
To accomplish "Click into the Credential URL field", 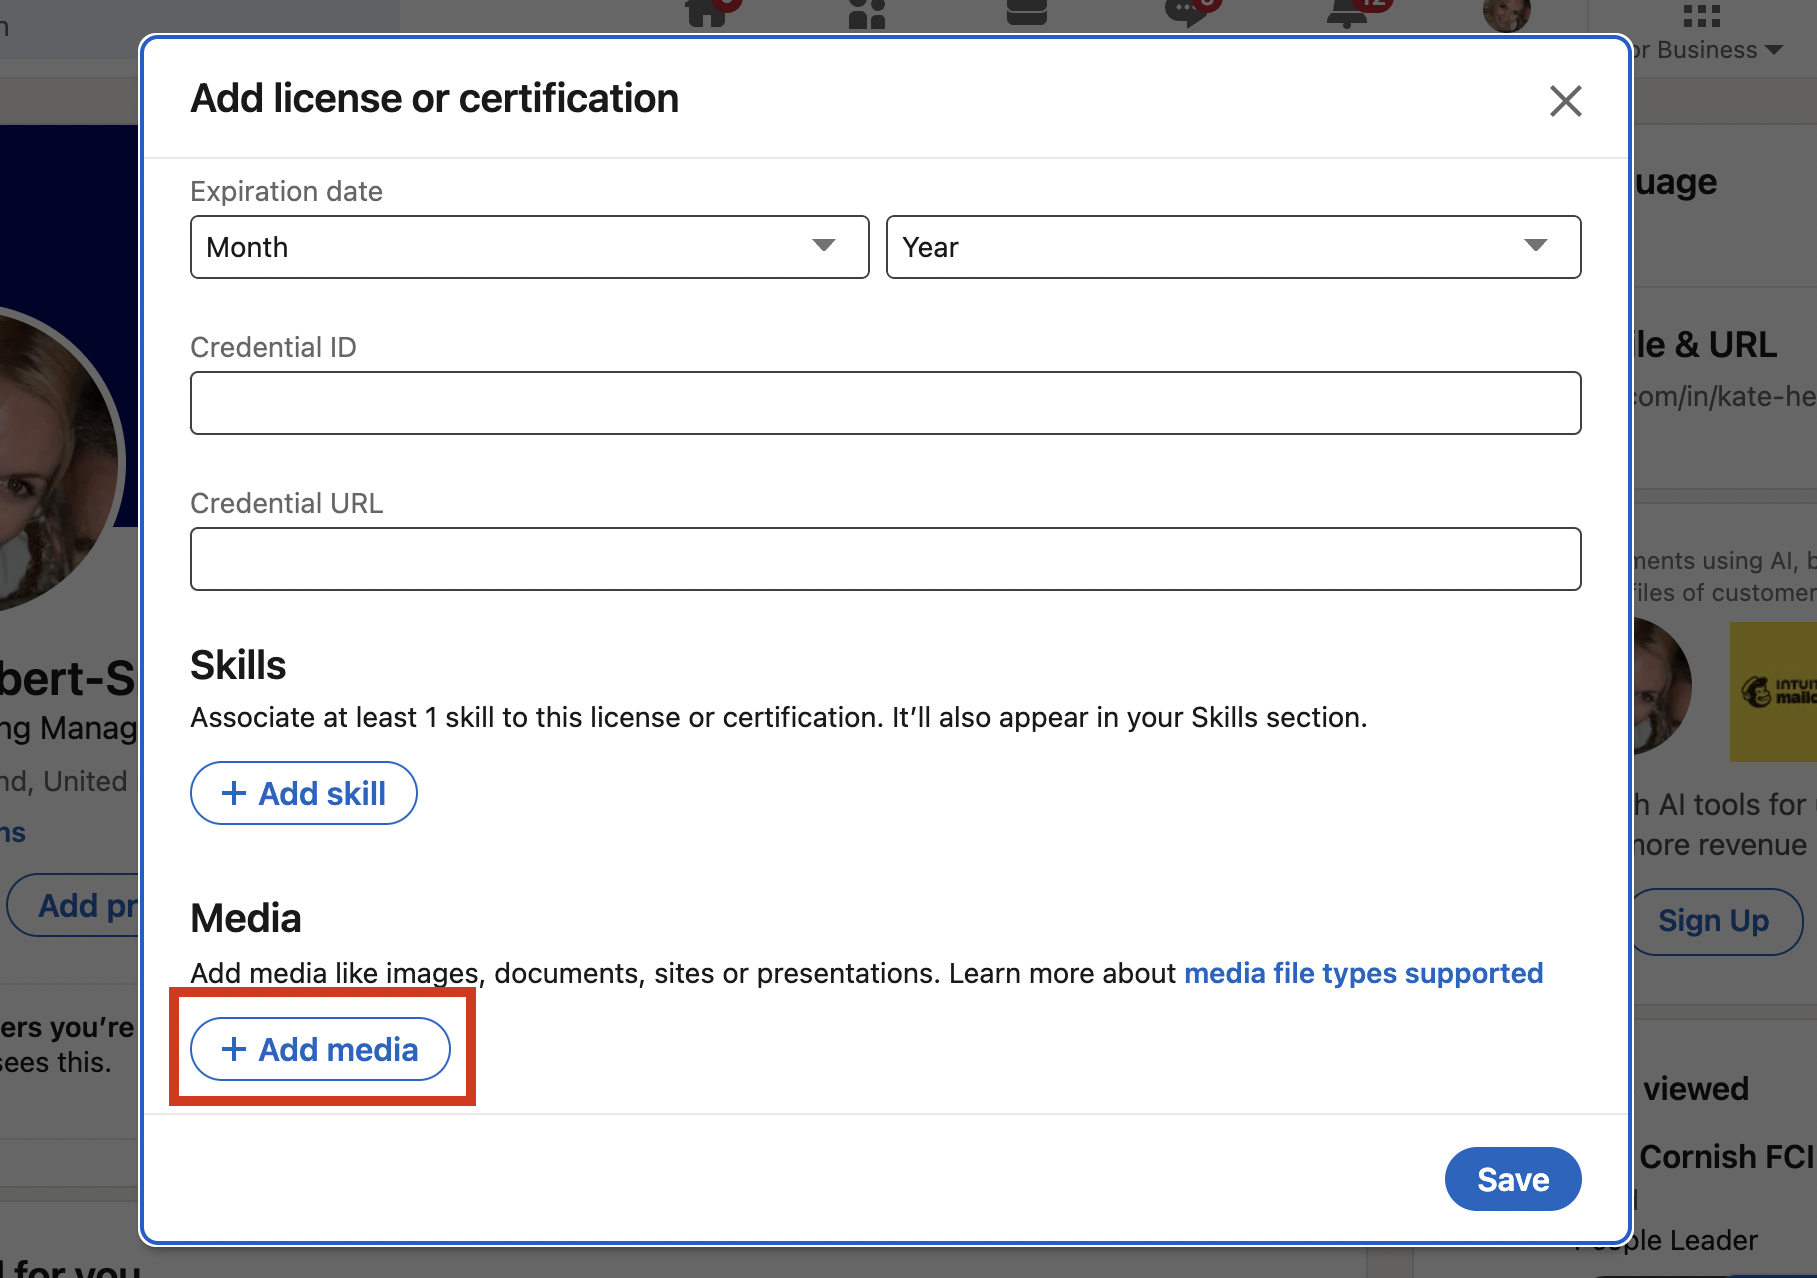I will [x=885, y=559].
